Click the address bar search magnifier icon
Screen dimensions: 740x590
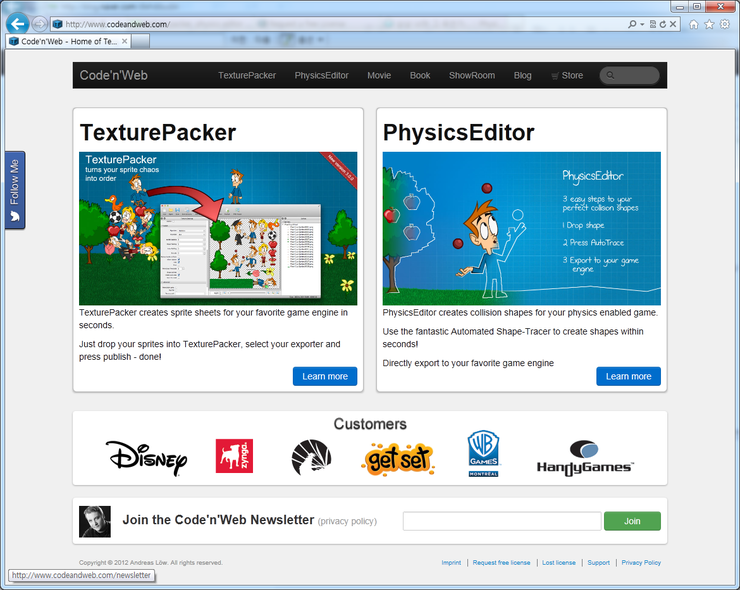(632, 24)
